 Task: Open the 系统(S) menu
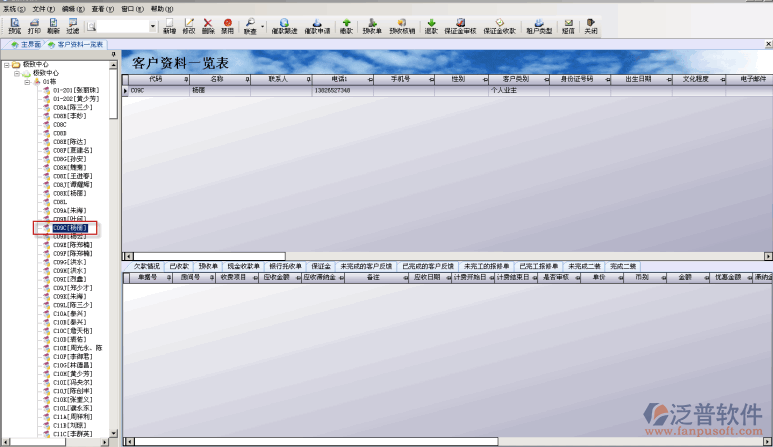[14, 9]
